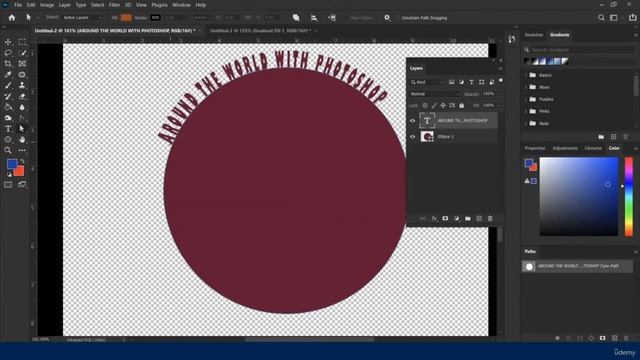Click the Fill color swatch in options bar
Image resolution: width=640 pixels, height=360 pixels.
126,18
